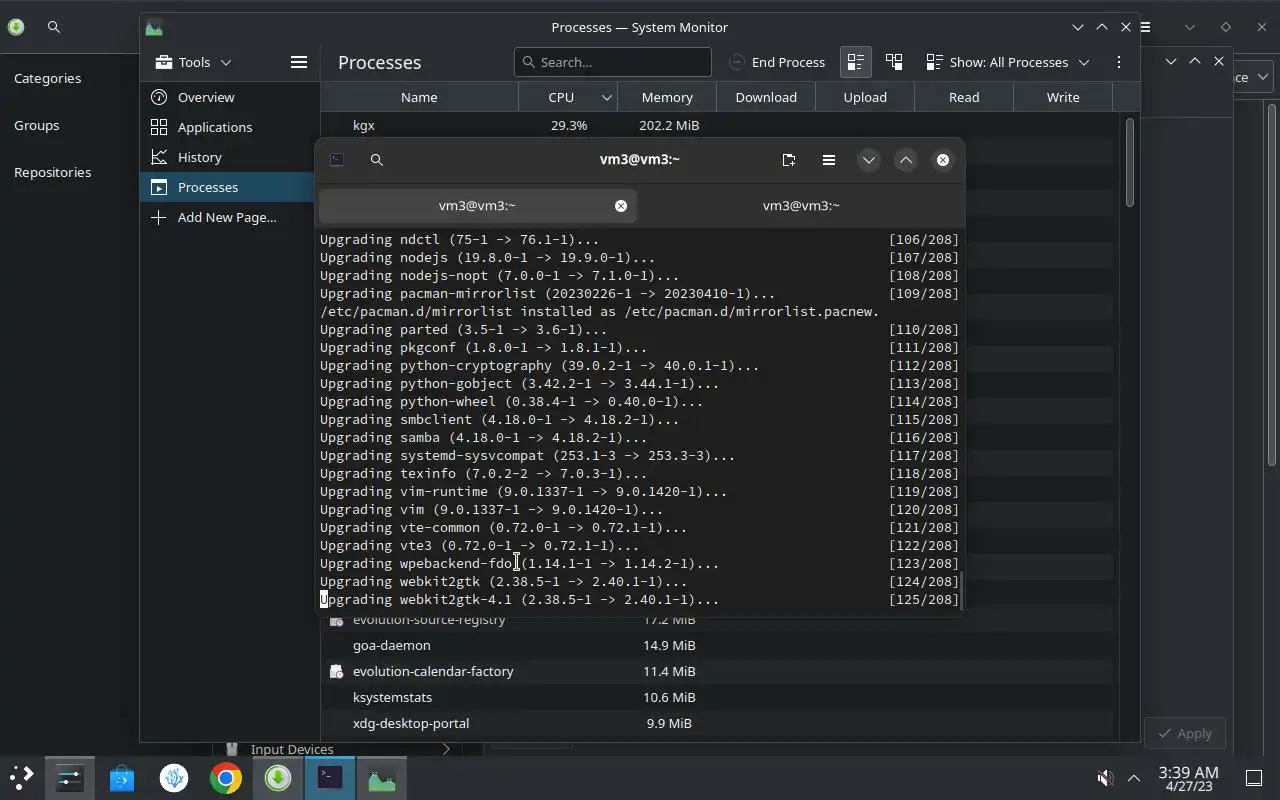Open the terminal hamburger menu
This screenshot has width=1280, height=800.
pos(829,160)
